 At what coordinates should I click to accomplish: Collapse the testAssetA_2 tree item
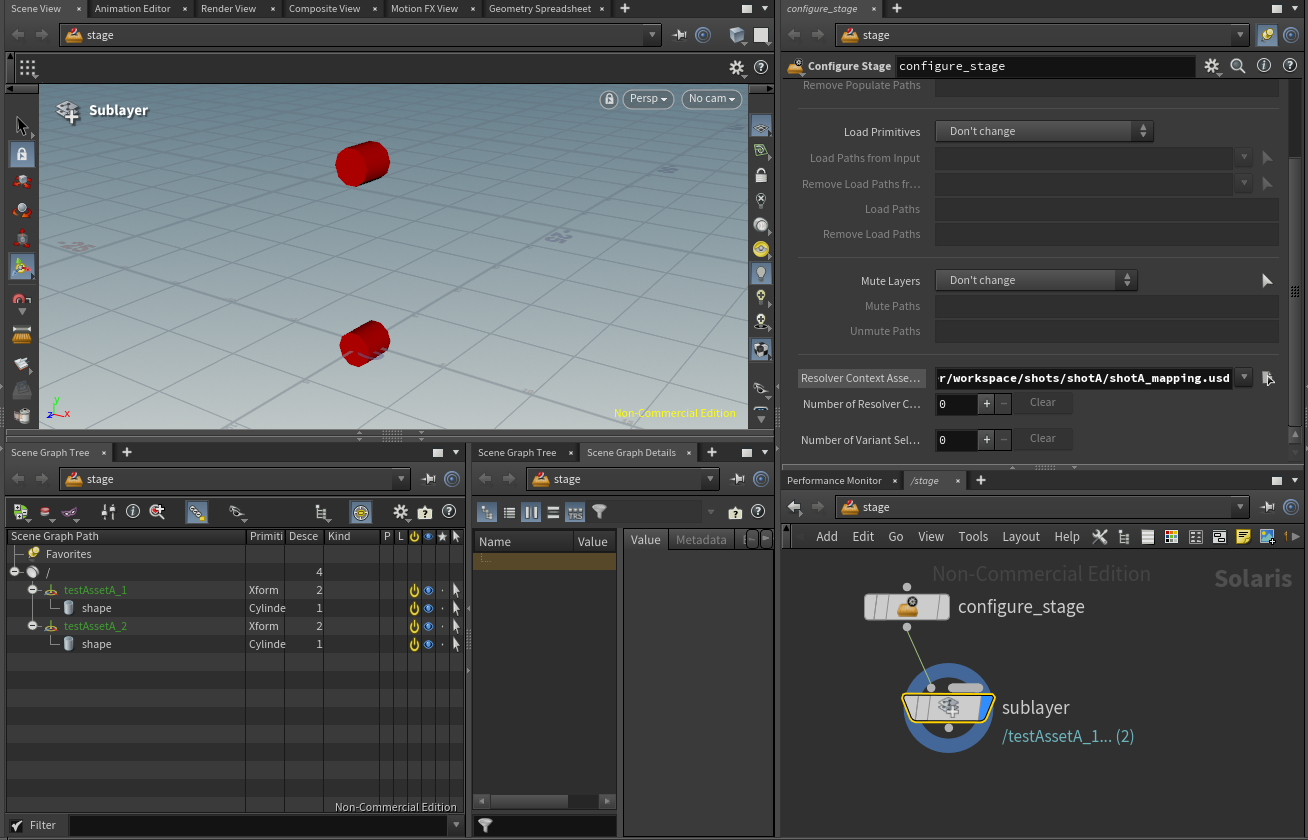tap(32, 626)
